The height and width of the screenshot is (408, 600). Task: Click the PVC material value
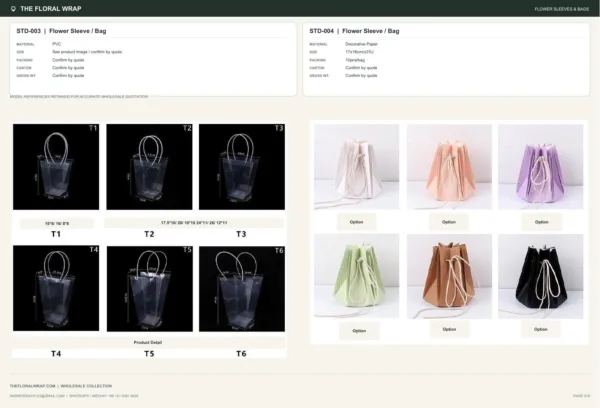pos(57,44)
